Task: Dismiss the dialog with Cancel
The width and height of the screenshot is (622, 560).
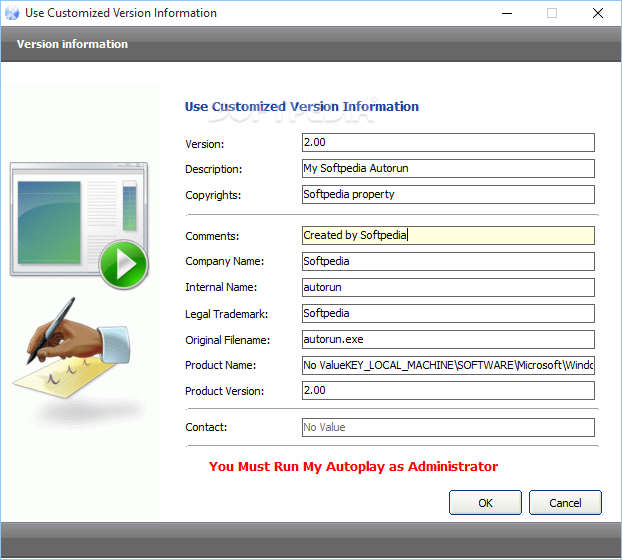Action: 565,503
